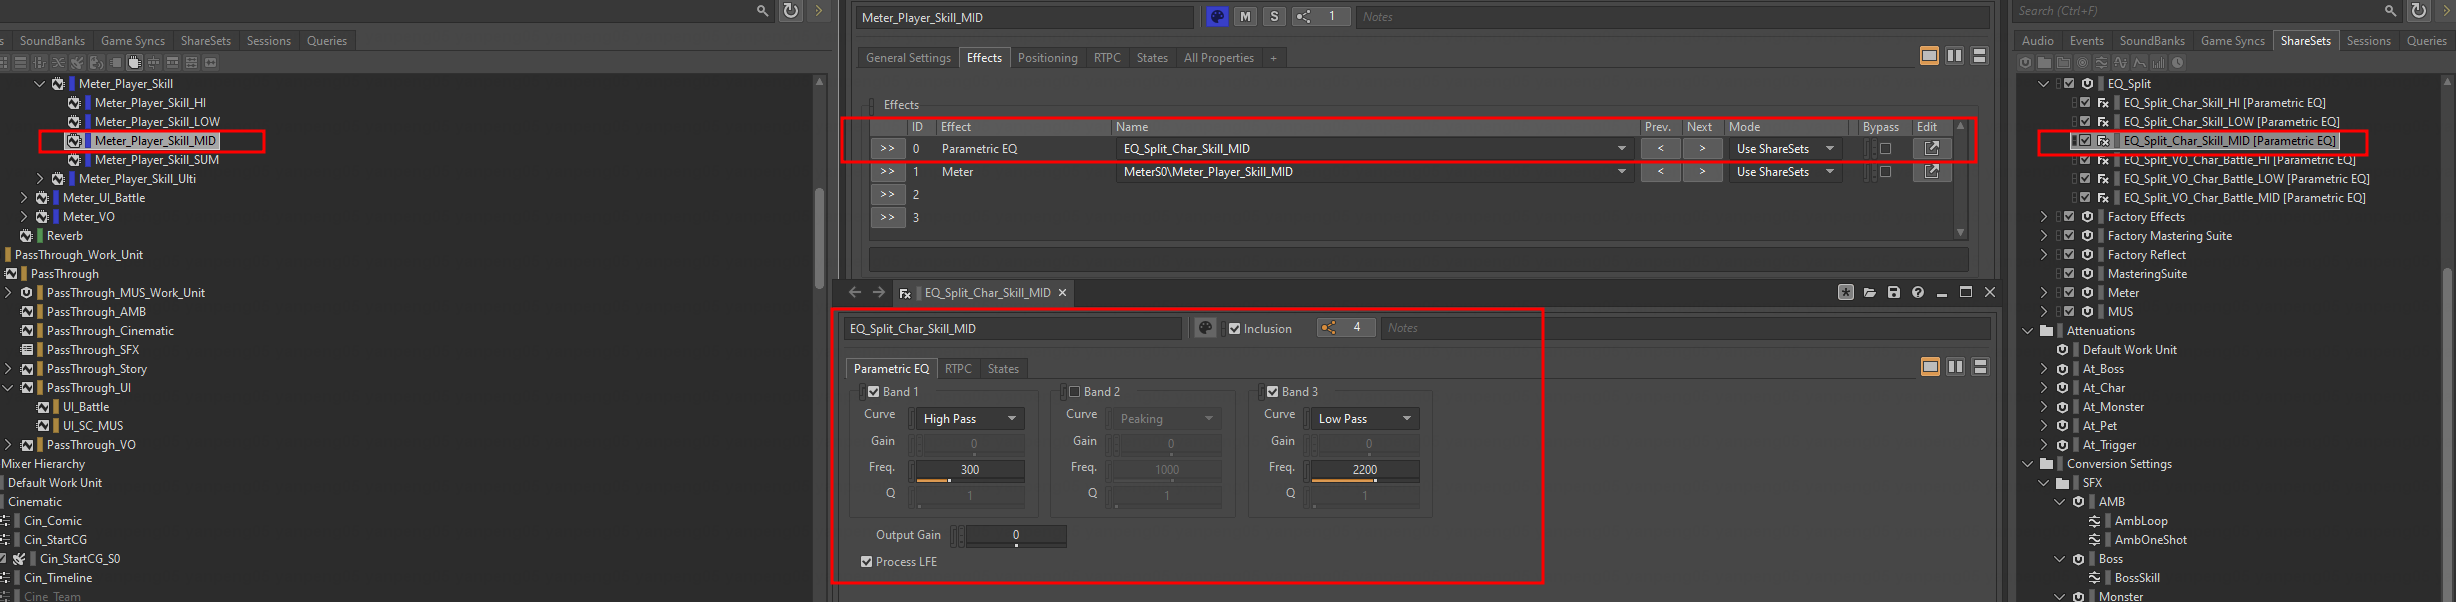Open Game Syncs tab in left explorer
Screen dimensions: 2456x602
click(x=132, y=40)
